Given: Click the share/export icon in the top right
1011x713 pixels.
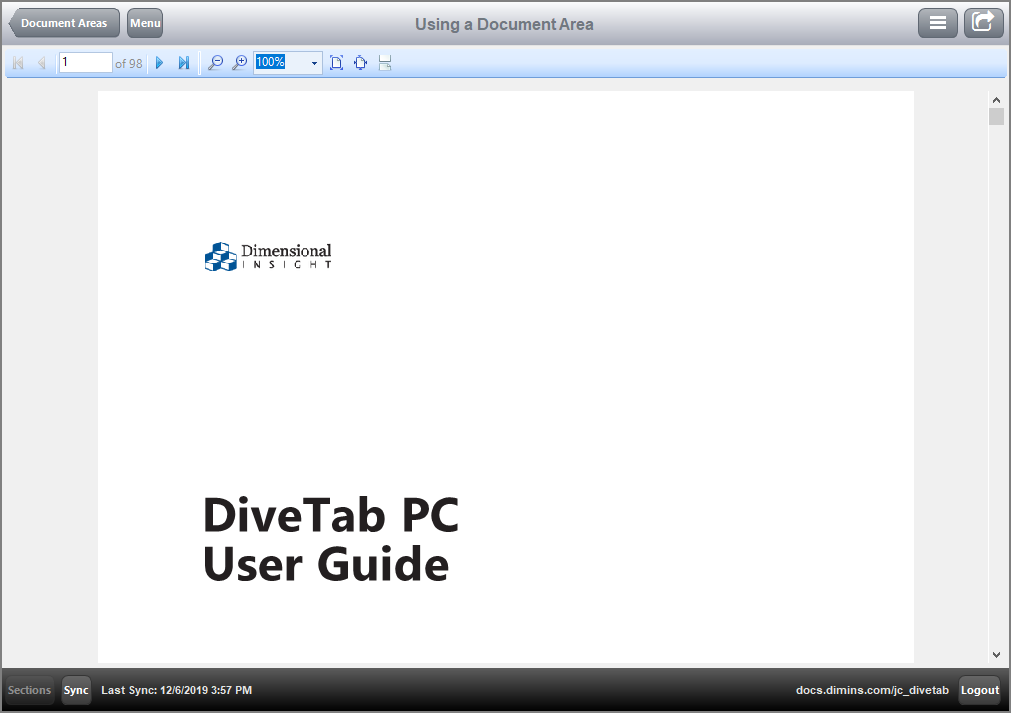Looking at the screenshot, I should click(983, 22).
